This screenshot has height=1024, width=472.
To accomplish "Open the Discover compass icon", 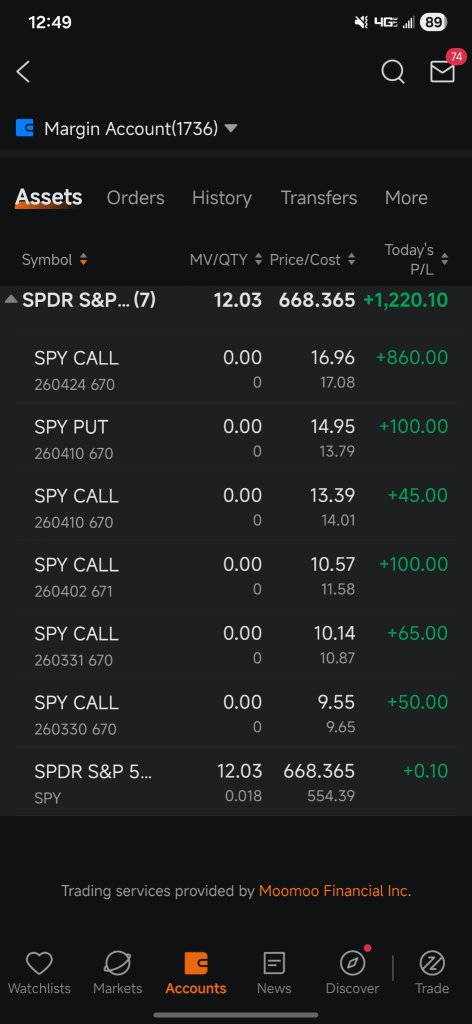I will [353, 962].
